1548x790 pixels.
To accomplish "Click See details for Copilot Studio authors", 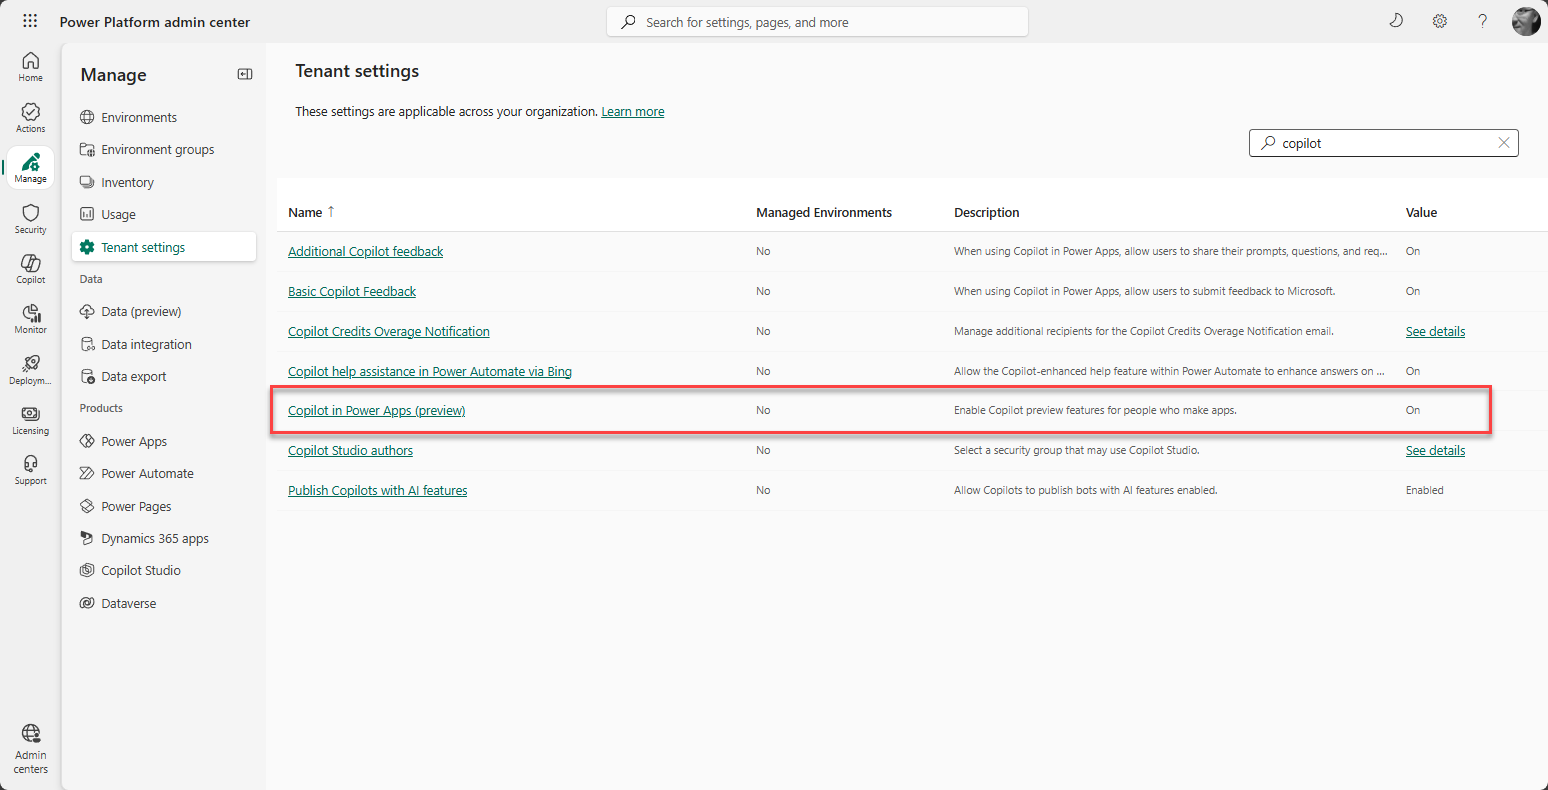I will pyautogui.click(x=1435, y=451).
